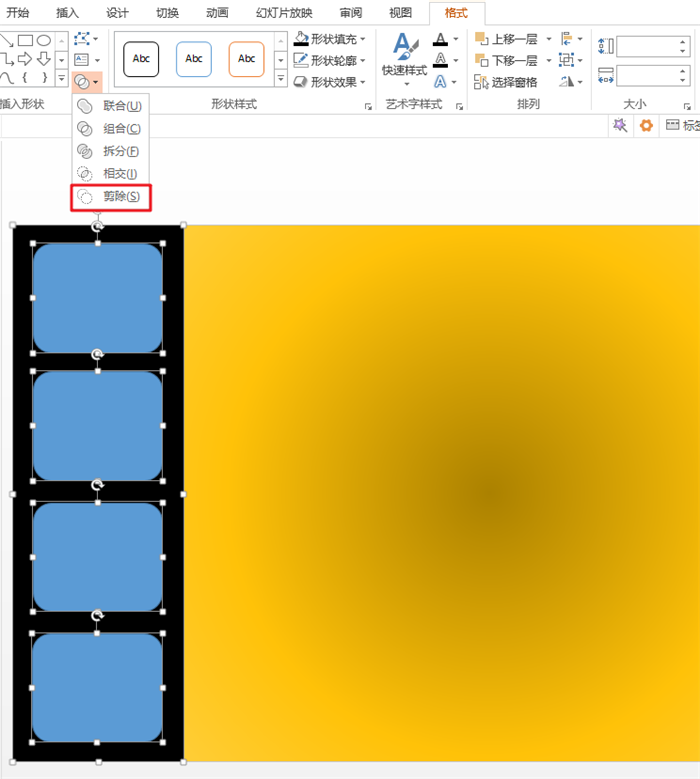The width and height of the screenshot is (700, 779).
Task: Switch to the 幻灯片放映 tab
Action: click(x=284, y=12)
